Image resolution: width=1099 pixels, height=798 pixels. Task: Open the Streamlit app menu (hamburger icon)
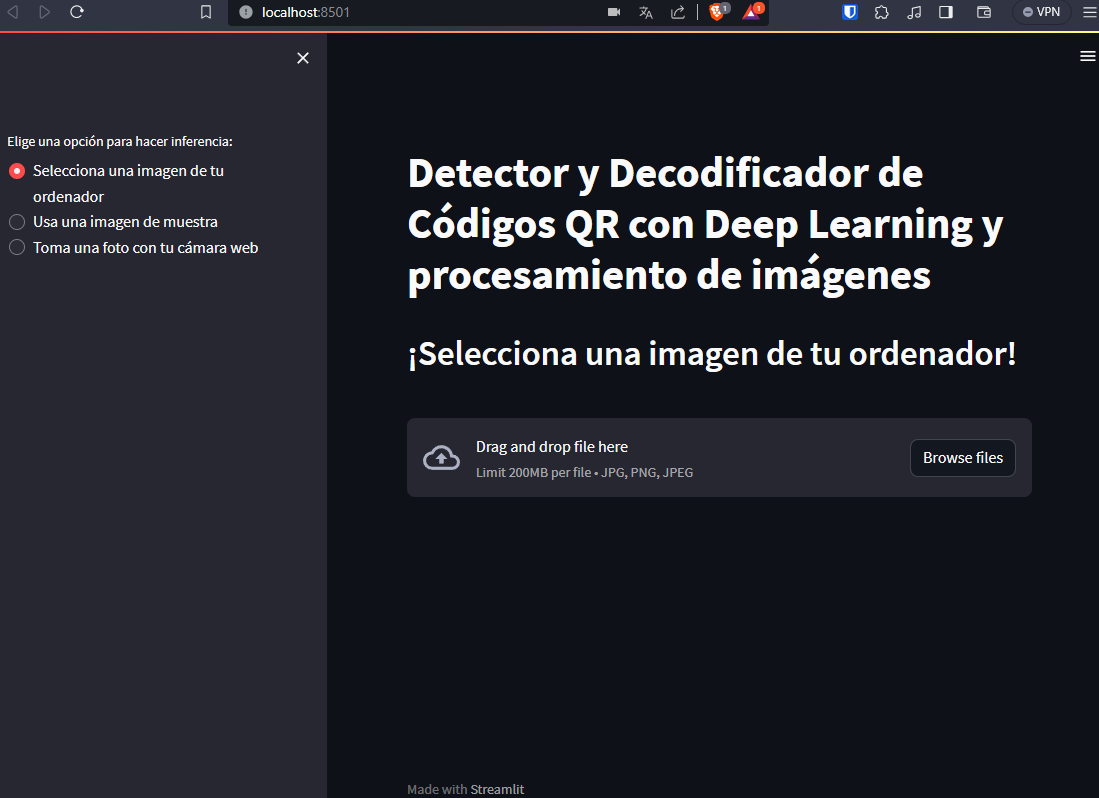pyautogui.click(x=1087, y=56)
